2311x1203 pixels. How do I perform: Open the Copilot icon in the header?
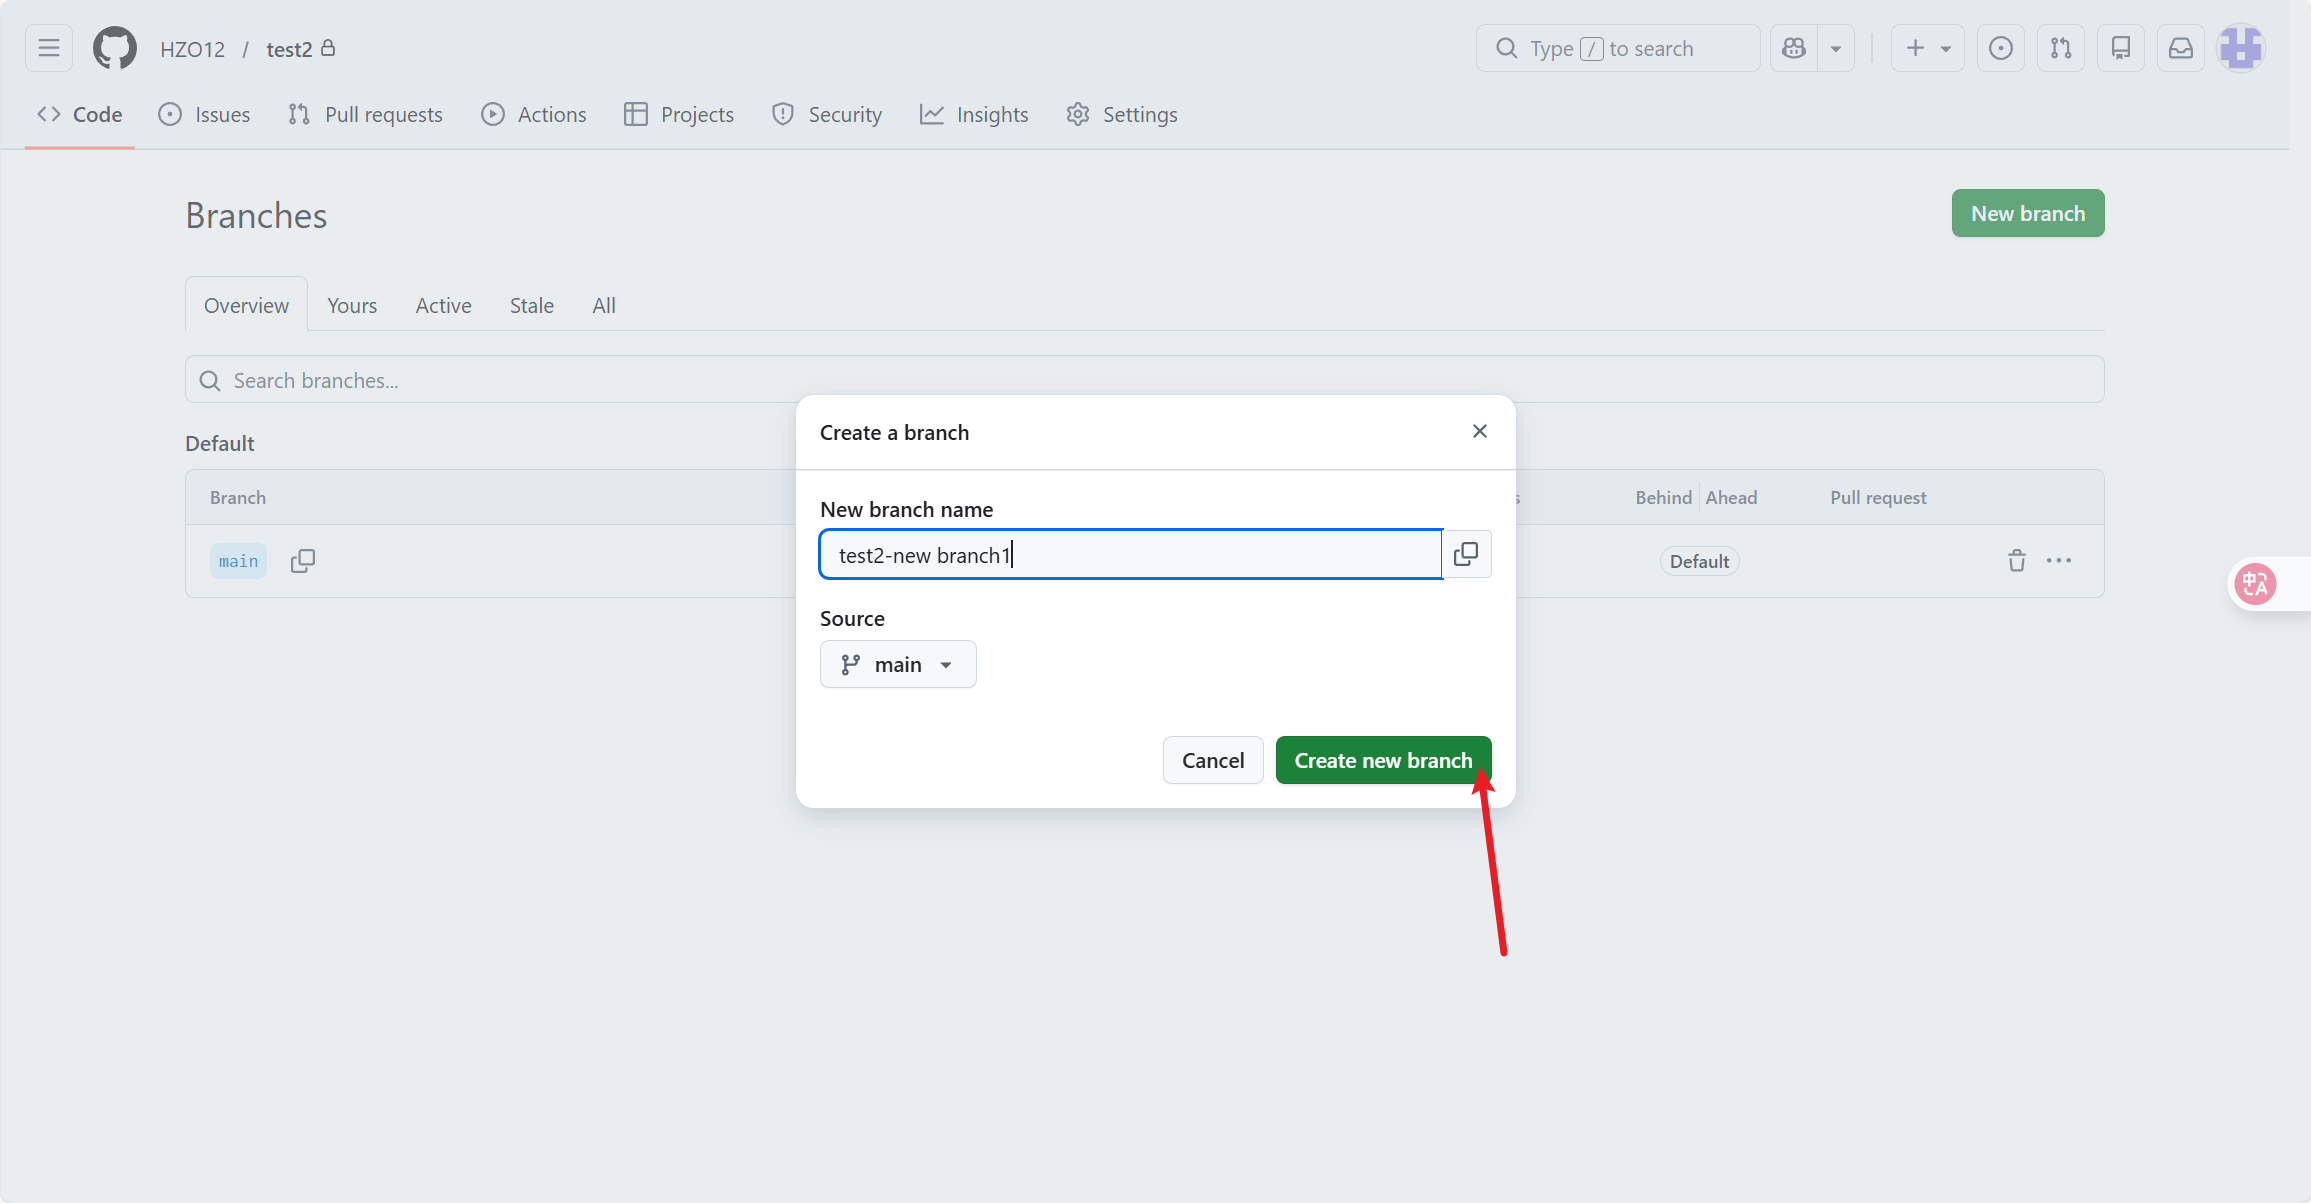pyautogui.click(x=1794, y=48)
